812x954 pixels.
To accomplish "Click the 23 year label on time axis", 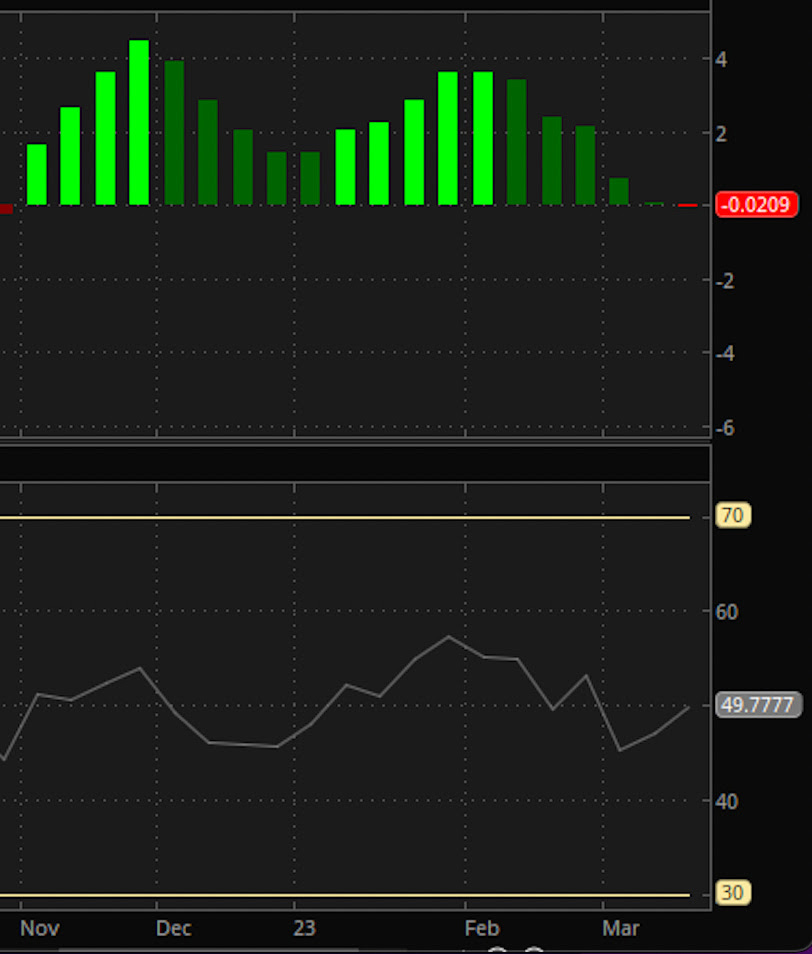I will 305,928.
